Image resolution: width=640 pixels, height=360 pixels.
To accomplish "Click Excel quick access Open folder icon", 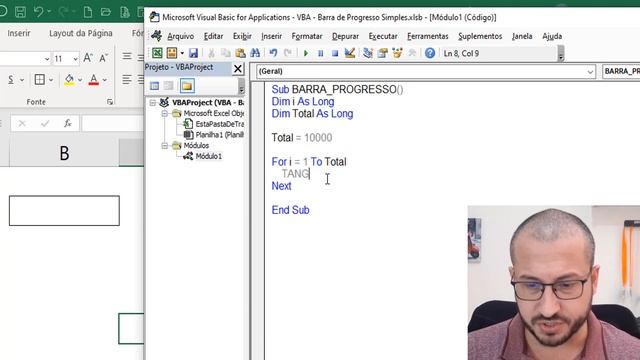I will [106, 12].
